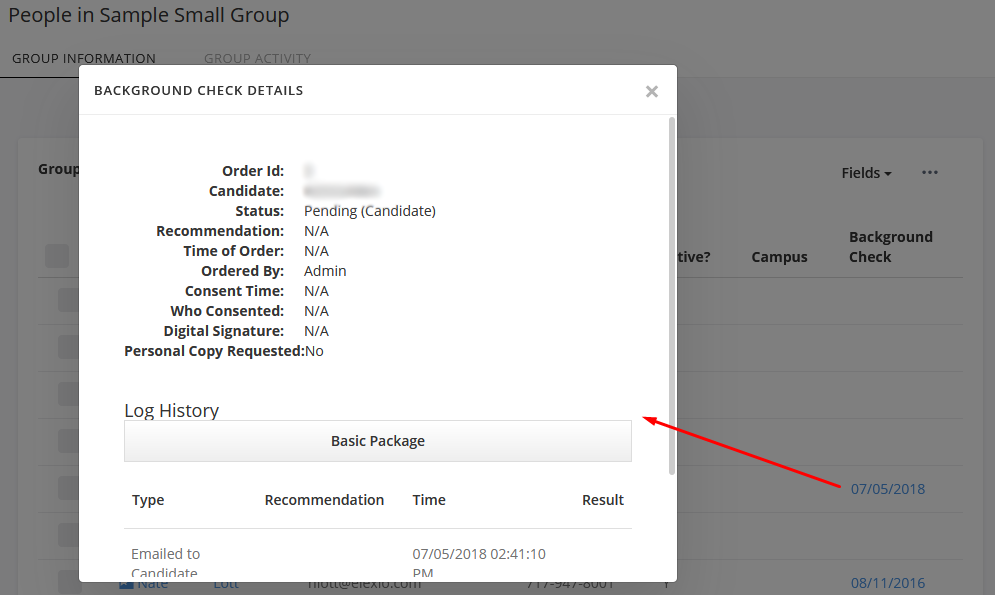
Task: Click the profile icon beside Nate
Action: pyautogui.click(x=126, y=585)
